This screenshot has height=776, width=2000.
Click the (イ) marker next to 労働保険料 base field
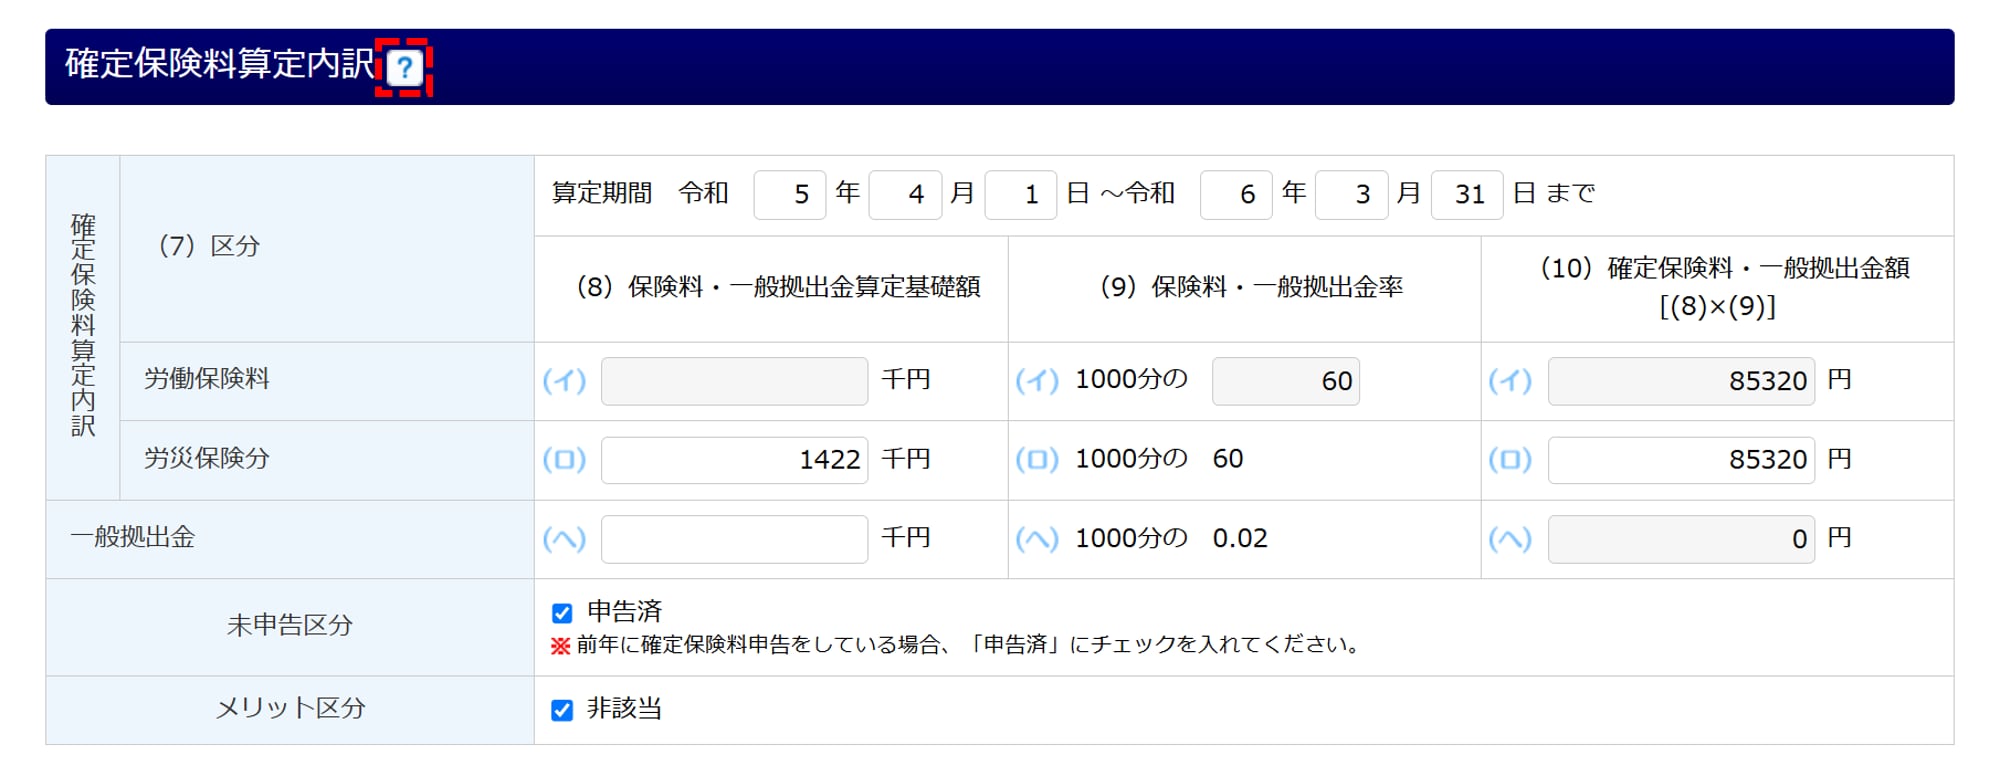pyautogui.click(x=564, y=381)
